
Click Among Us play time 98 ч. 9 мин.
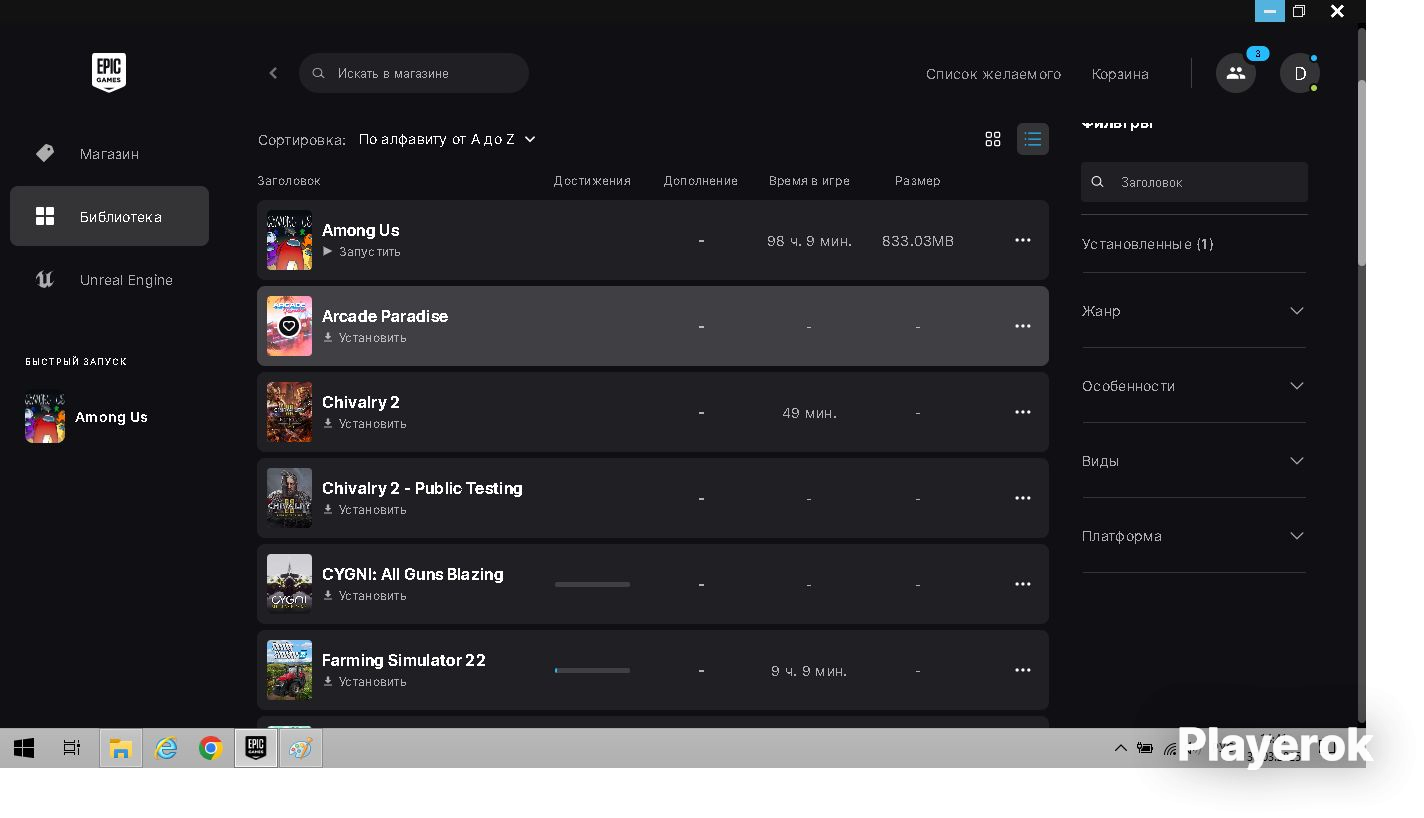point(809,241)
